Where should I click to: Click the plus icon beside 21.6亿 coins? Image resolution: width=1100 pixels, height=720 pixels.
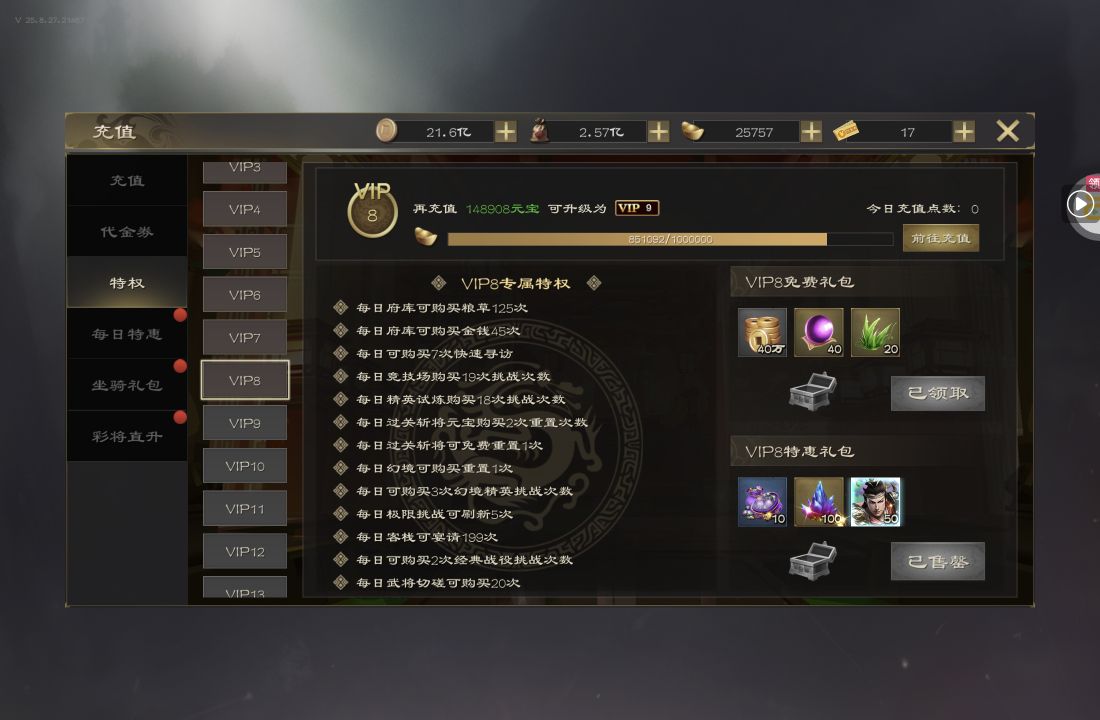[x=505, y=131]
